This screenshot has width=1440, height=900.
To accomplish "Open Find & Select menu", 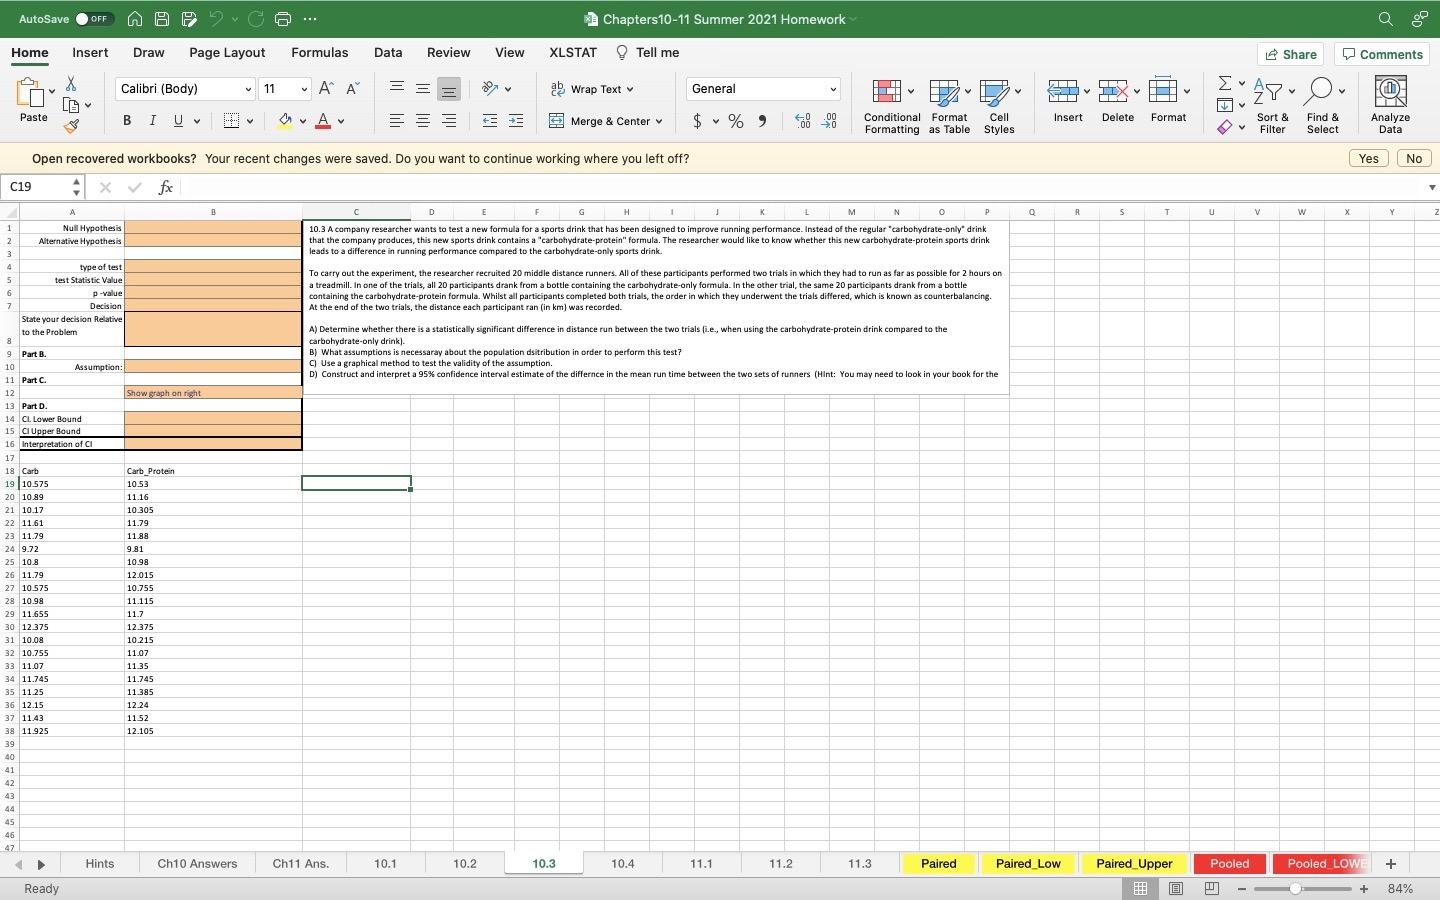I will coord(1322,106).
